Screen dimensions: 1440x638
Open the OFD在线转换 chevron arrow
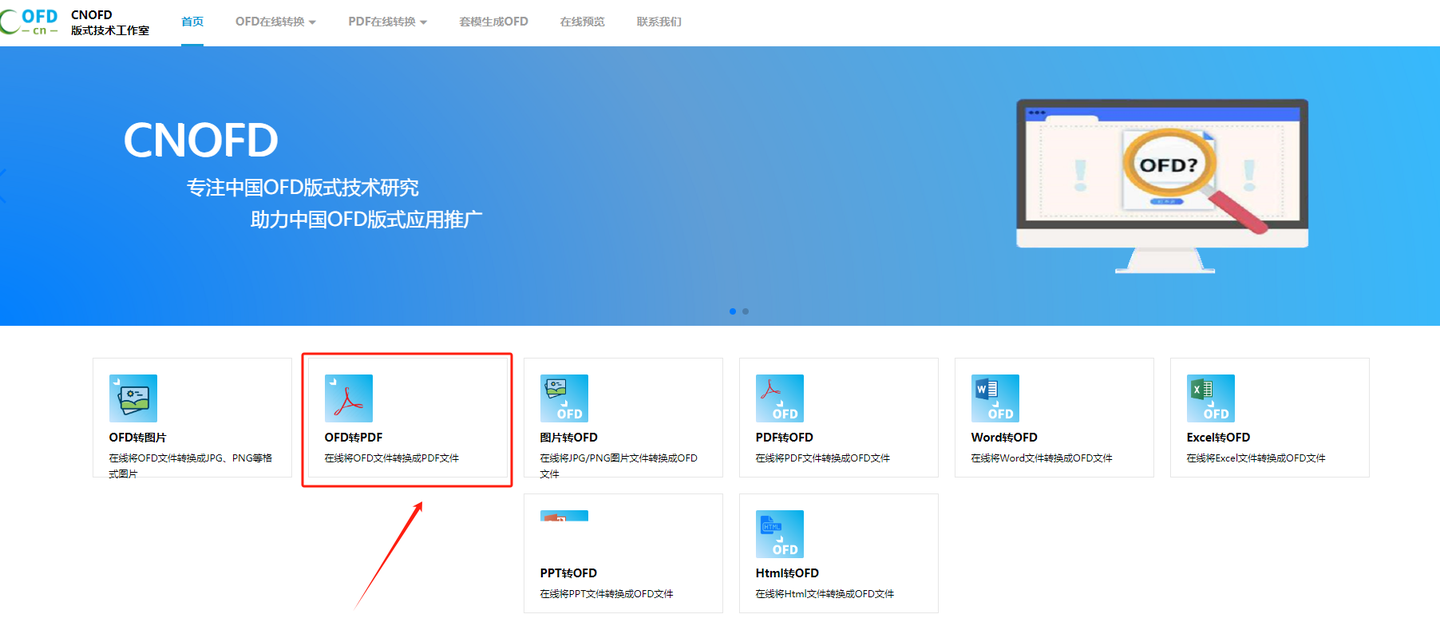[x=314, y=21]
